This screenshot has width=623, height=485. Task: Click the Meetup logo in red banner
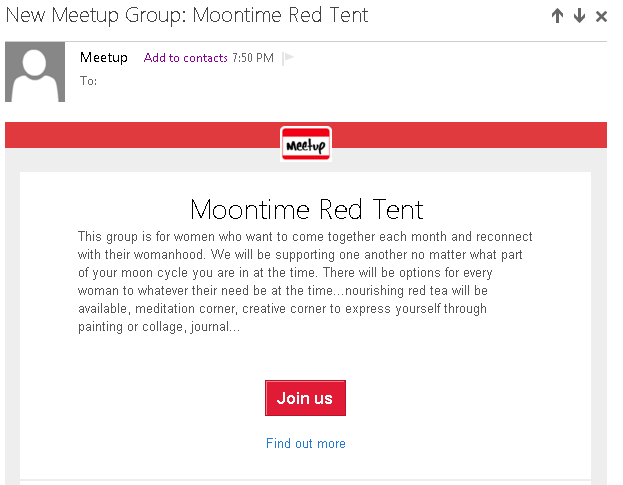coord(305,145)
